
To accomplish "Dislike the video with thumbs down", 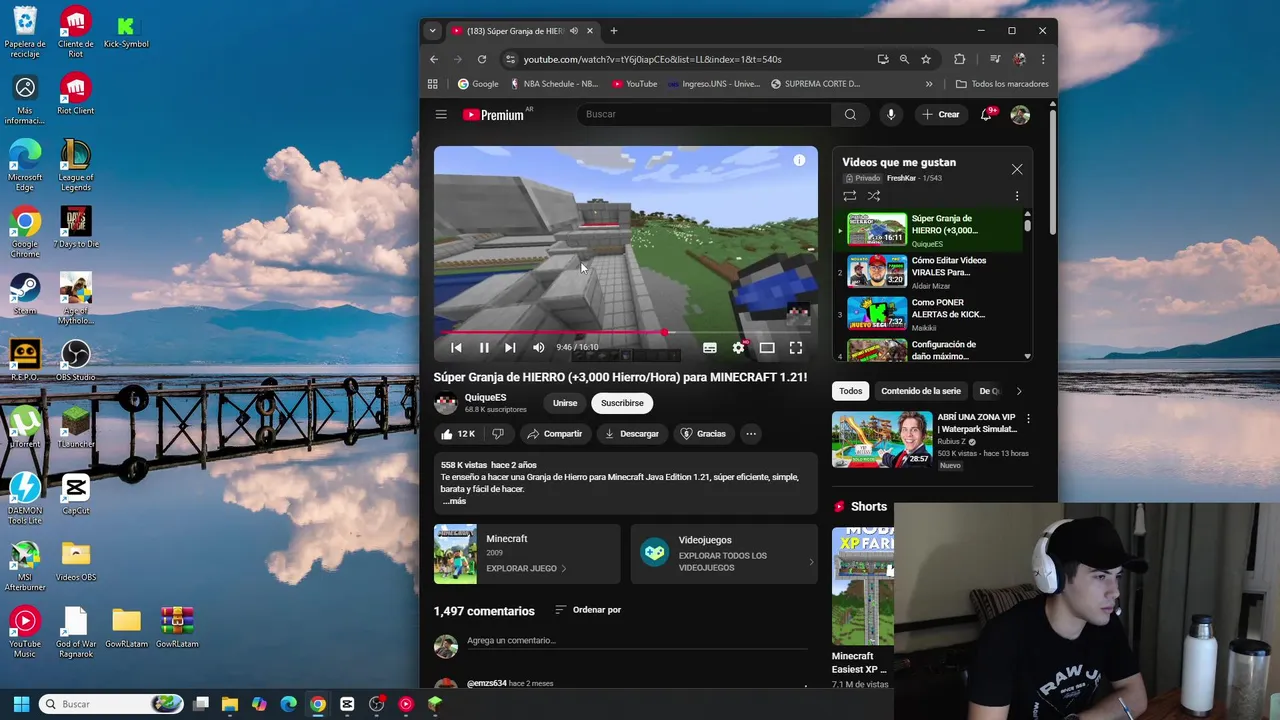I will 497,434.
